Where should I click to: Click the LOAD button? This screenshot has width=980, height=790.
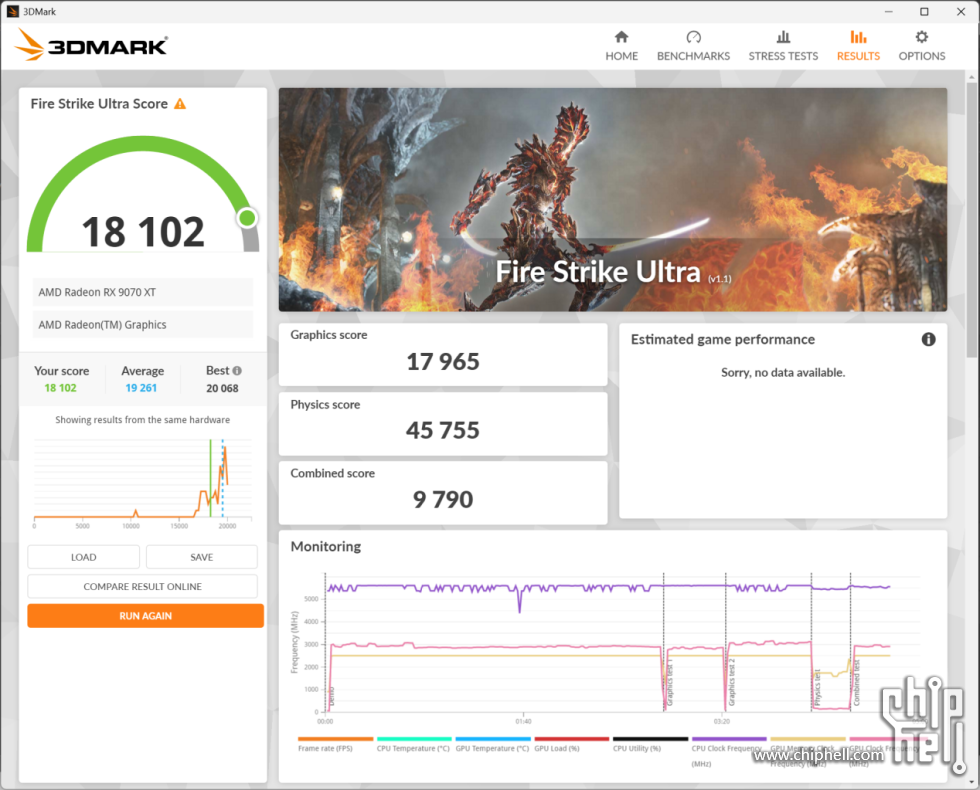[x=84, y=557]
